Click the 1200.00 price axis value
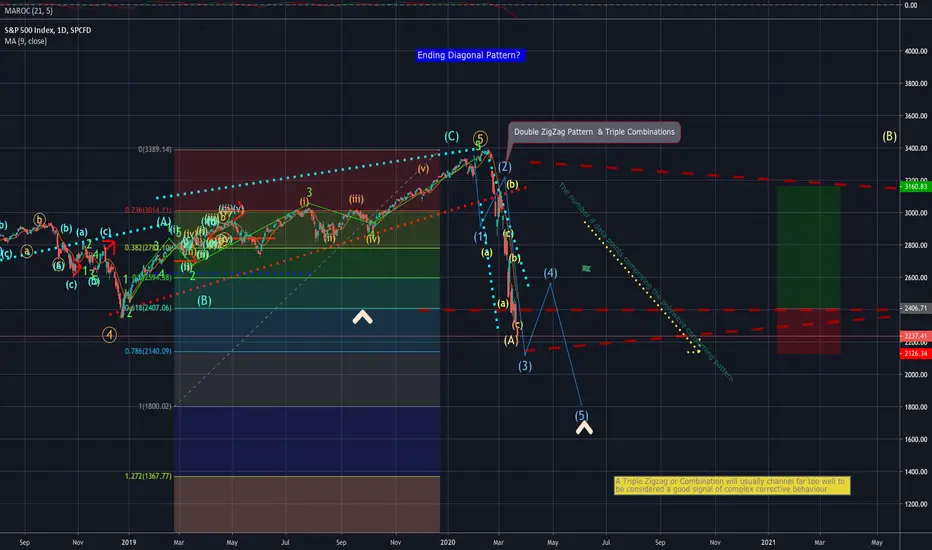This screenshot has height=550, width=932. [x=915, y=504]
